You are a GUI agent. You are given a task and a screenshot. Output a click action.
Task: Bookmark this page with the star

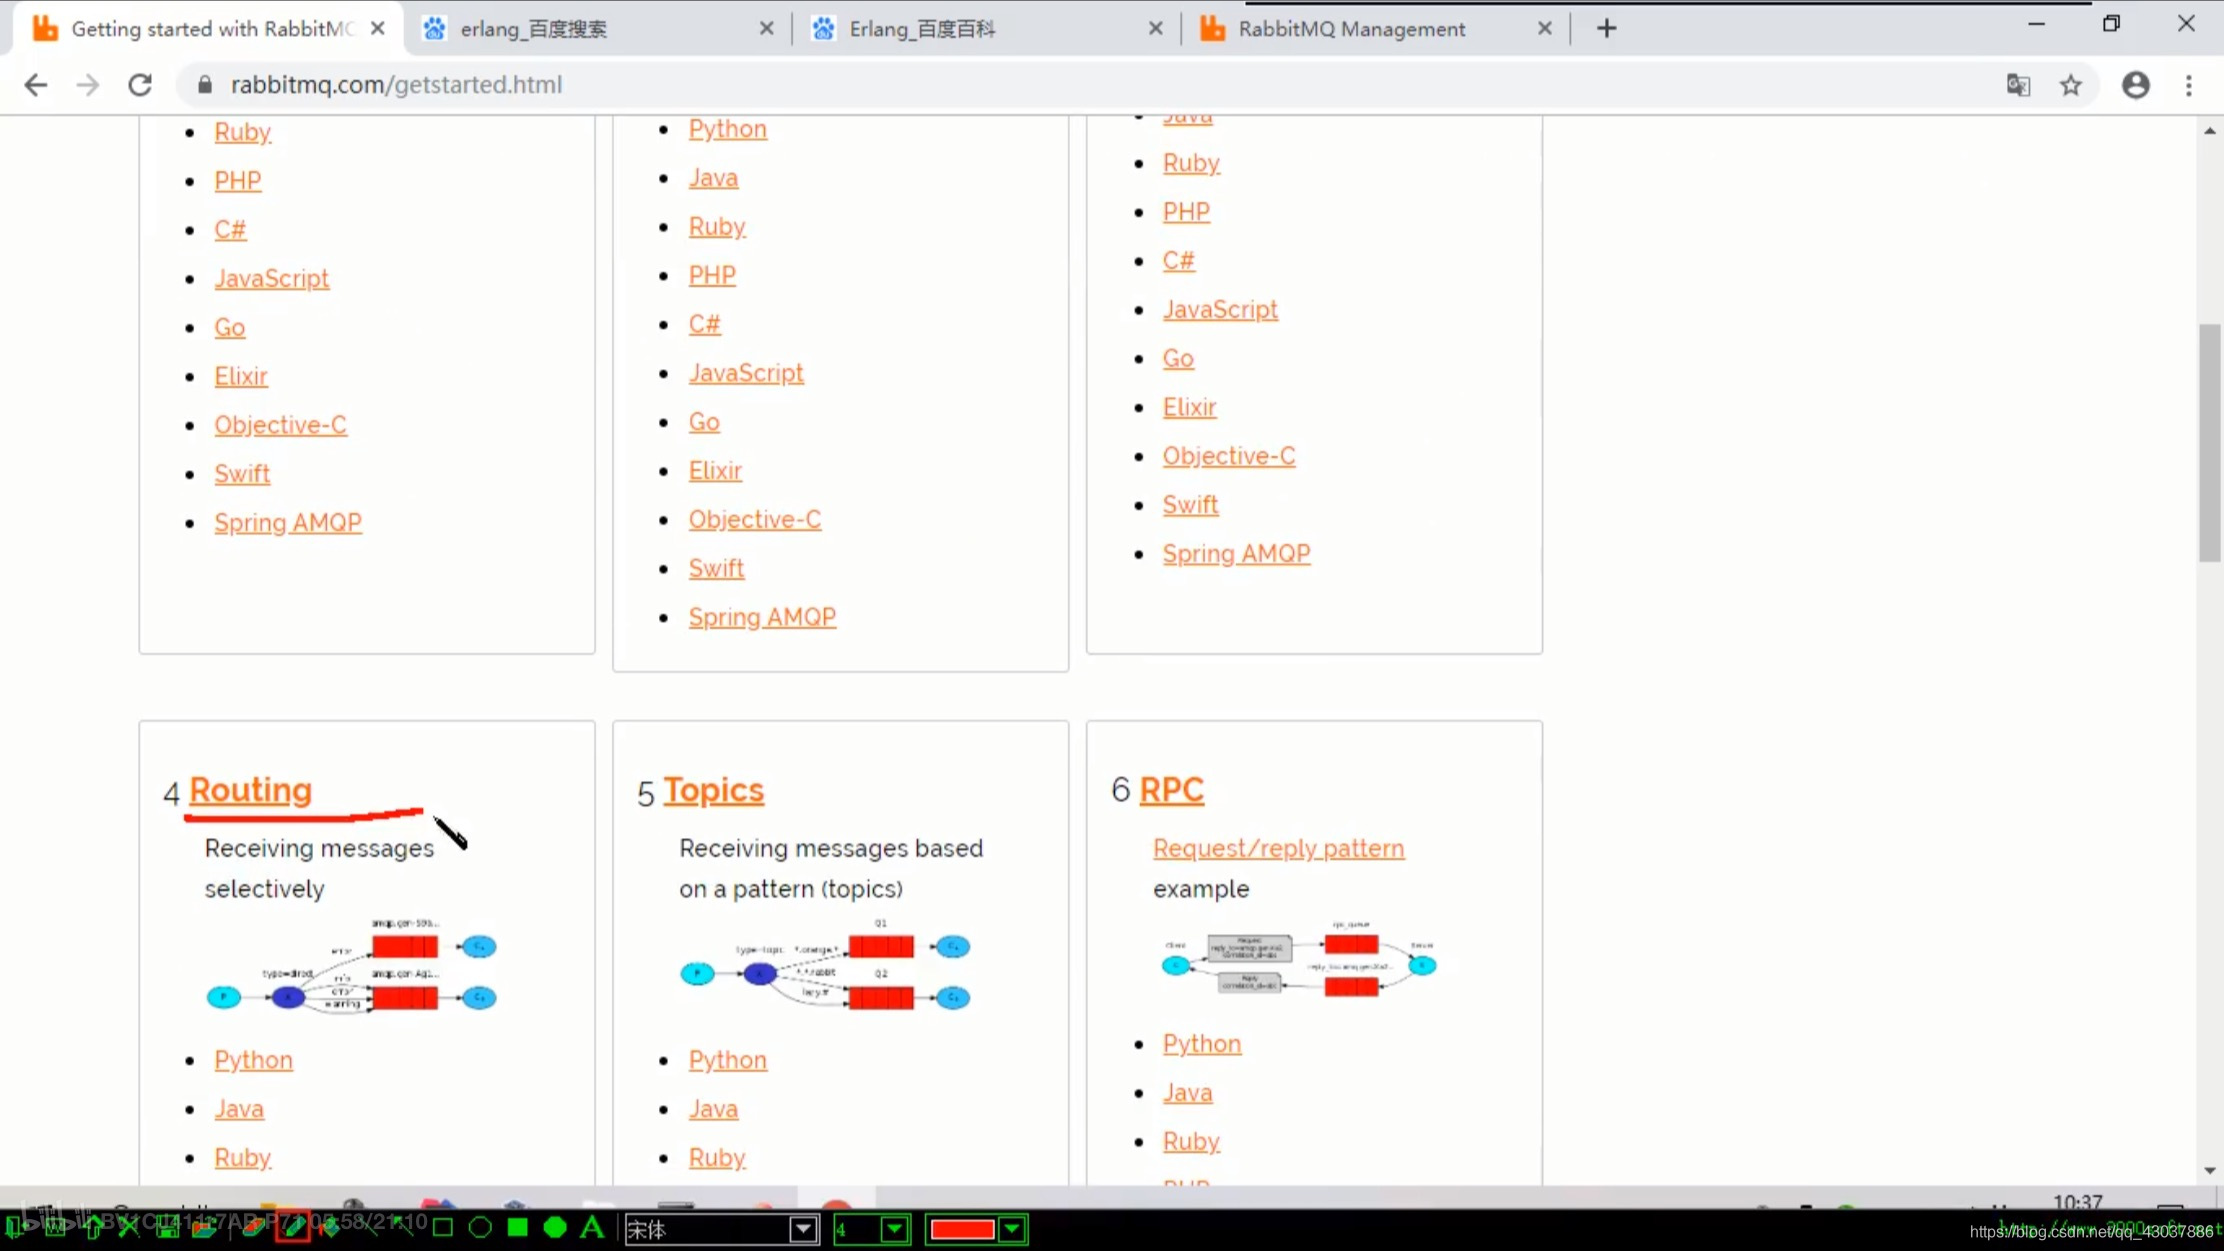click(x=2070, y=85)
